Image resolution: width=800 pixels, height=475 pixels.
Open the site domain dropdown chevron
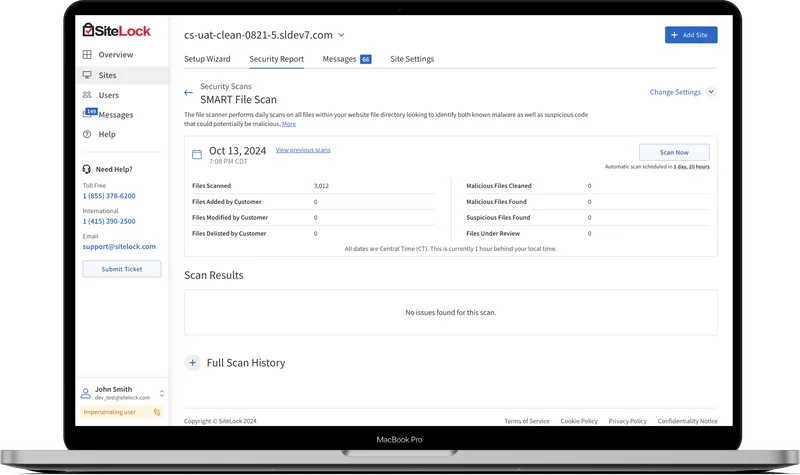341,35
